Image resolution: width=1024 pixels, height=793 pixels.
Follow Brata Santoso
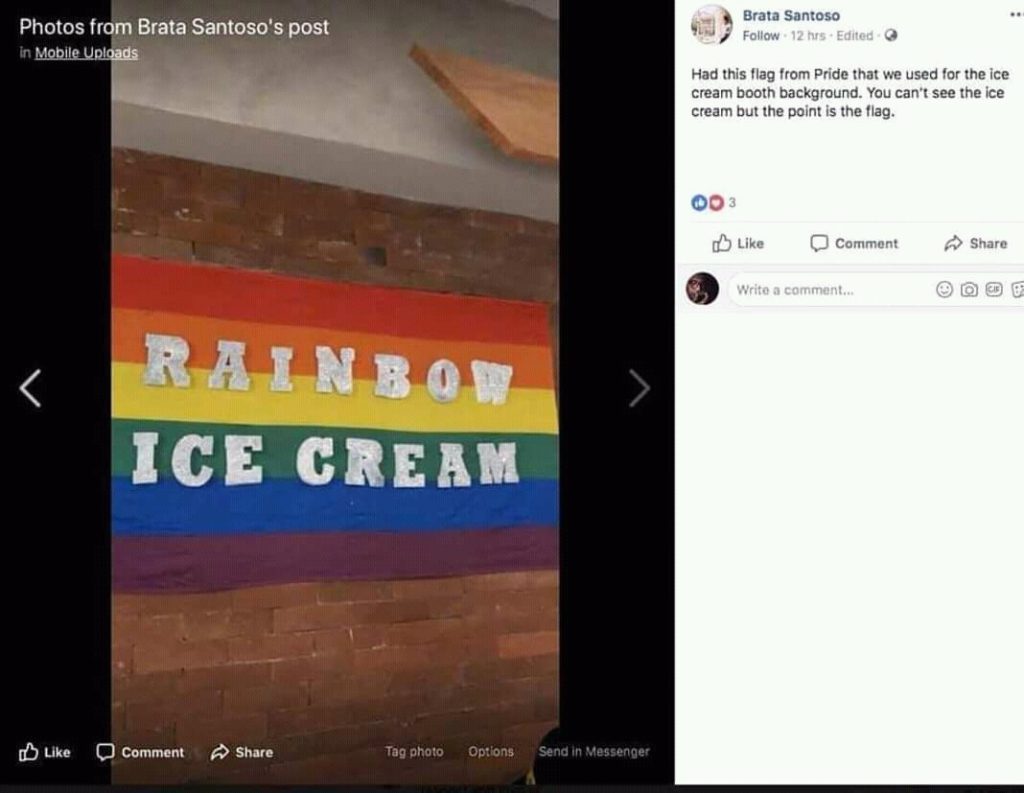[761, 35]
